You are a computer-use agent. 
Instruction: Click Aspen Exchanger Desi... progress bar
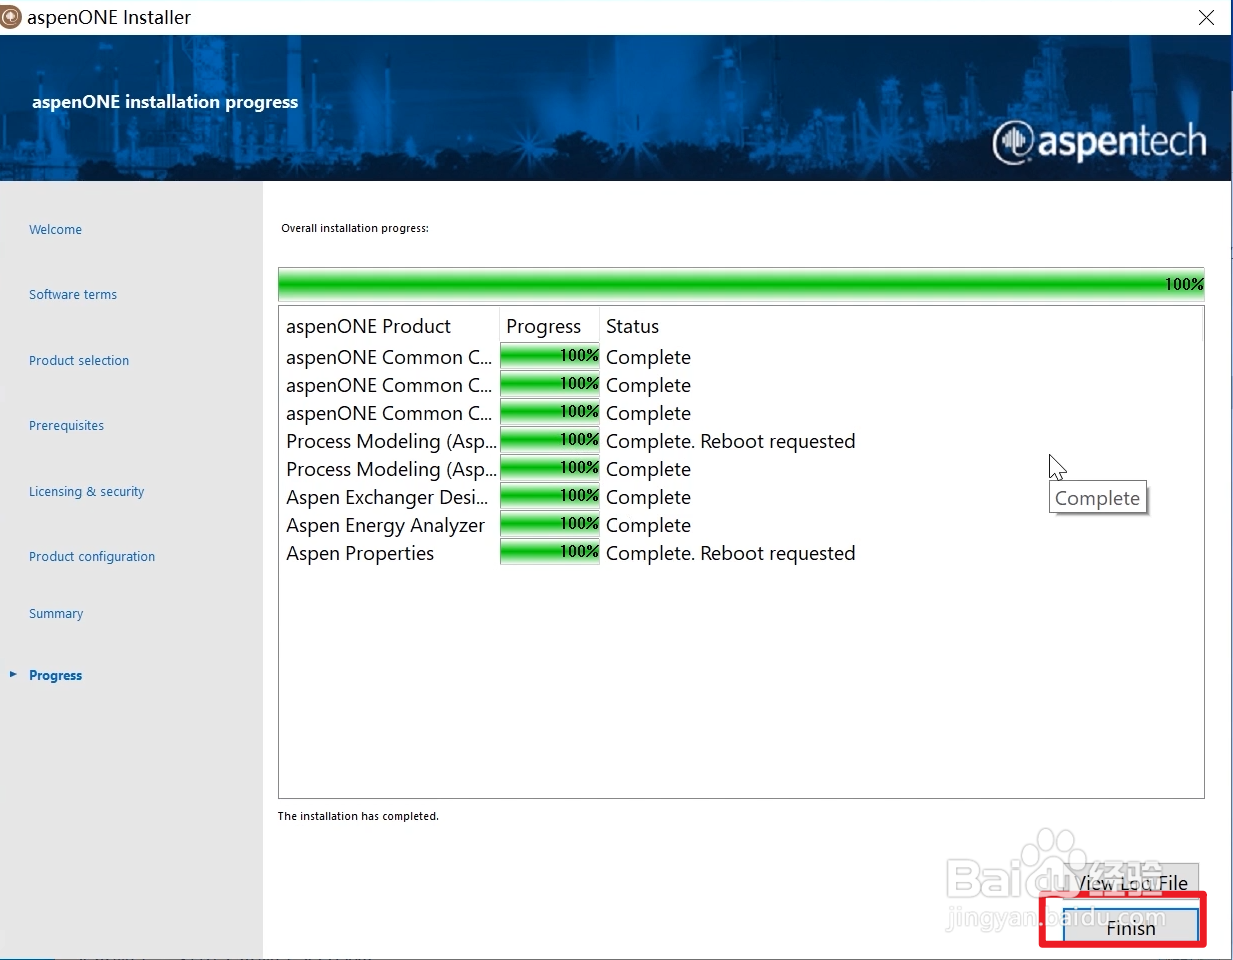[x=549, y=496]
